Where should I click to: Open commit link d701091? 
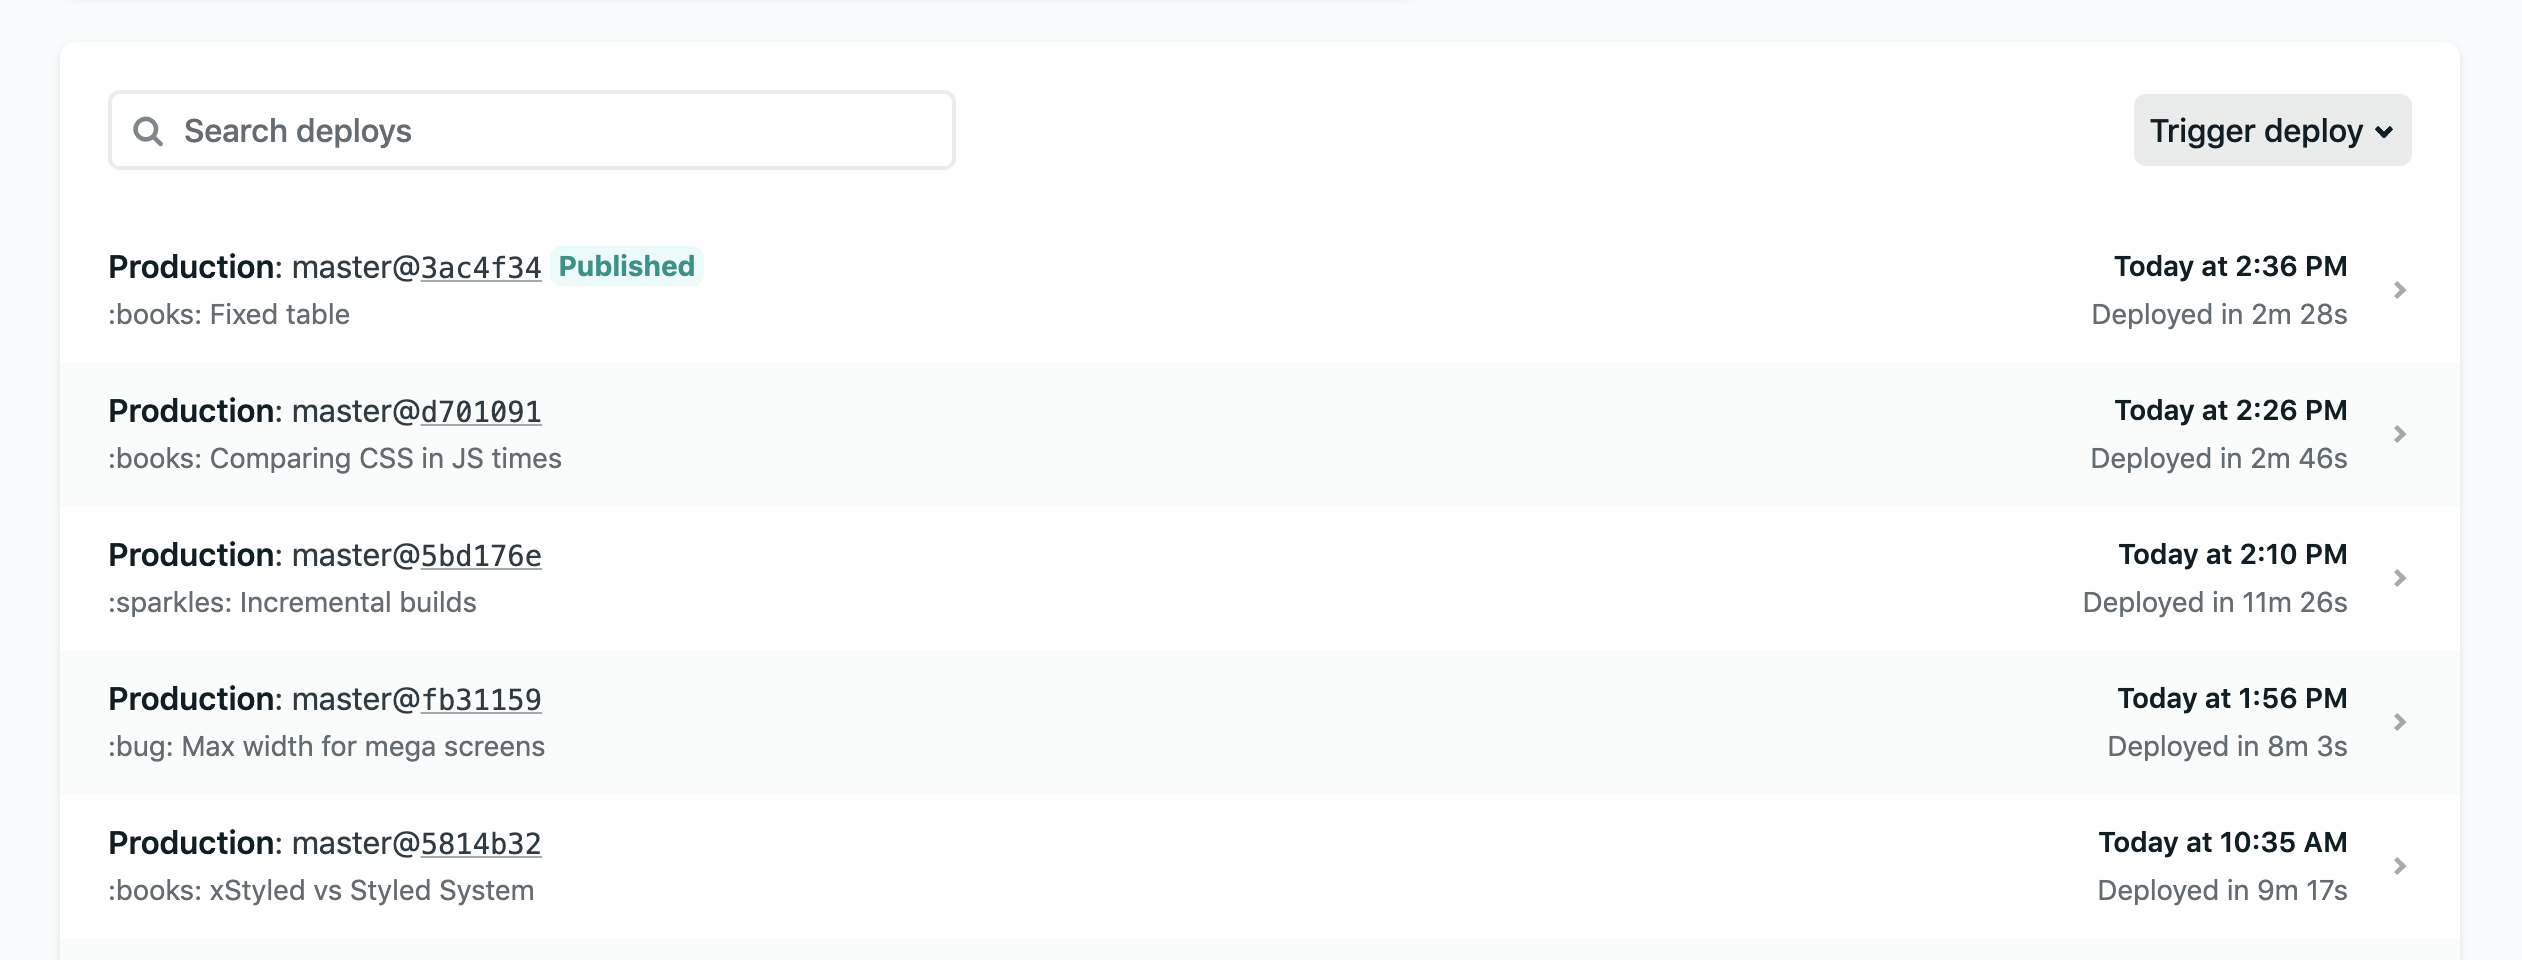tap(480, 412)
